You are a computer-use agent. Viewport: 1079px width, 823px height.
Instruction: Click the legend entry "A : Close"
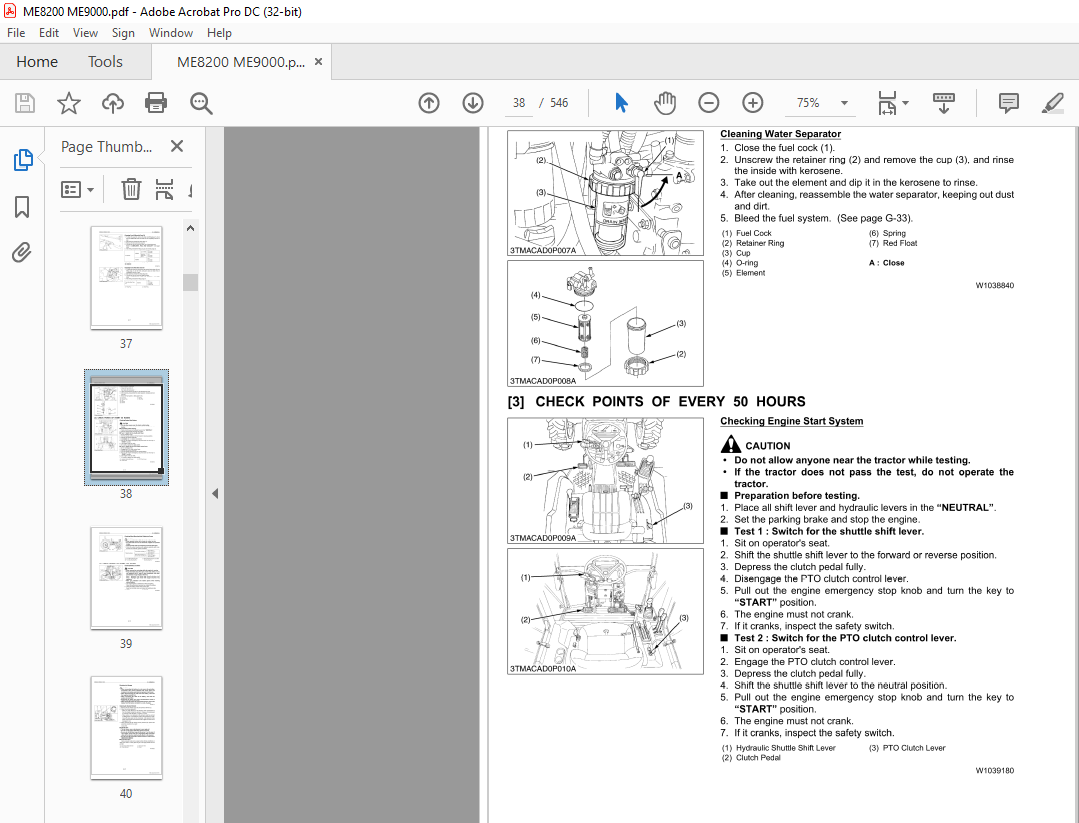(886, 263)
